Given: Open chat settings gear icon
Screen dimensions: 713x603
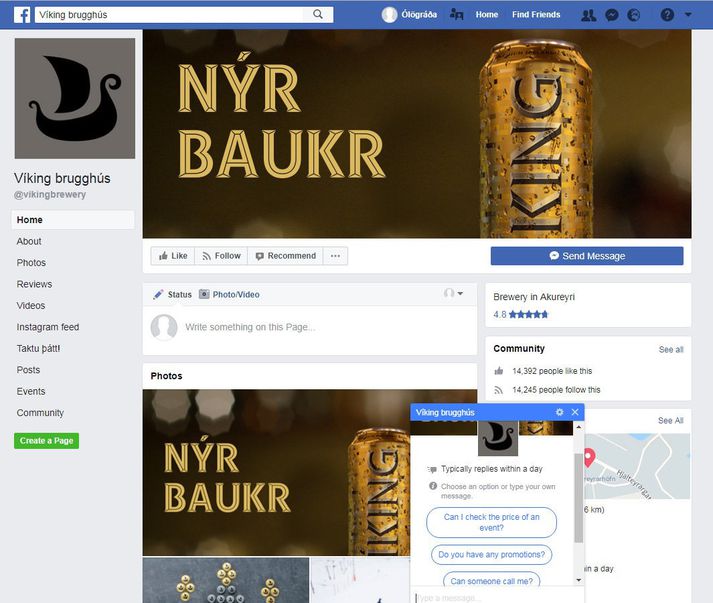Looking at the screenshot, I should (559, 412).
